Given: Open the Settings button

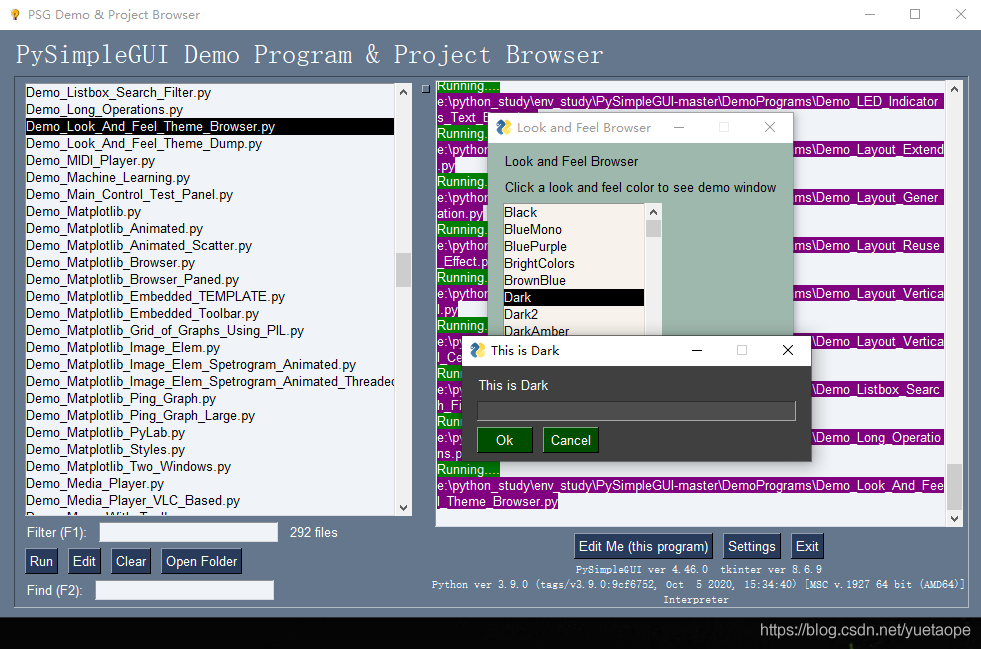Looking at the screenshot, I should [751, 546].
